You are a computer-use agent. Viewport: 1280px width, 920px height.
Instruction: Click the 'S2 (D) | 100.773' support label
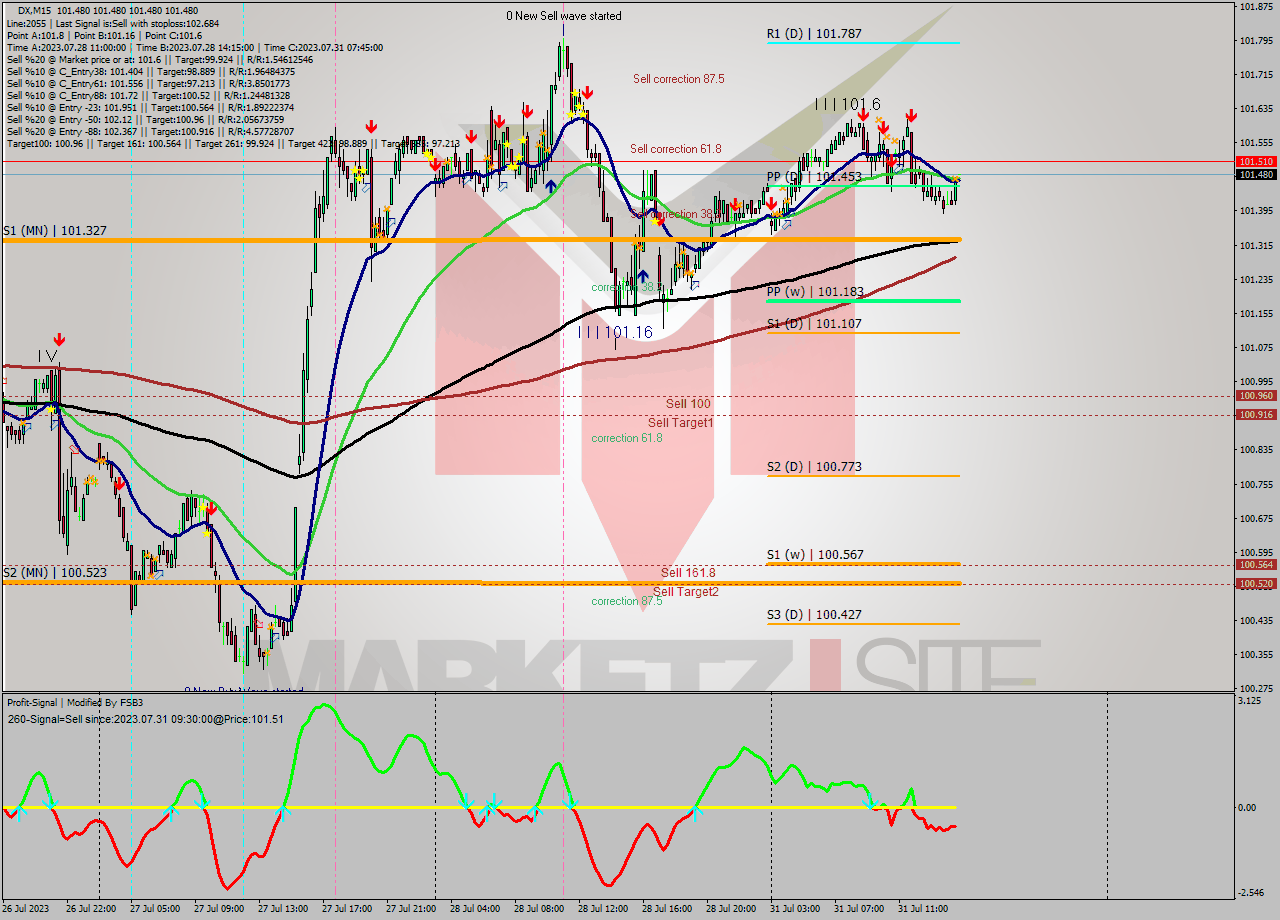point(814,467)
